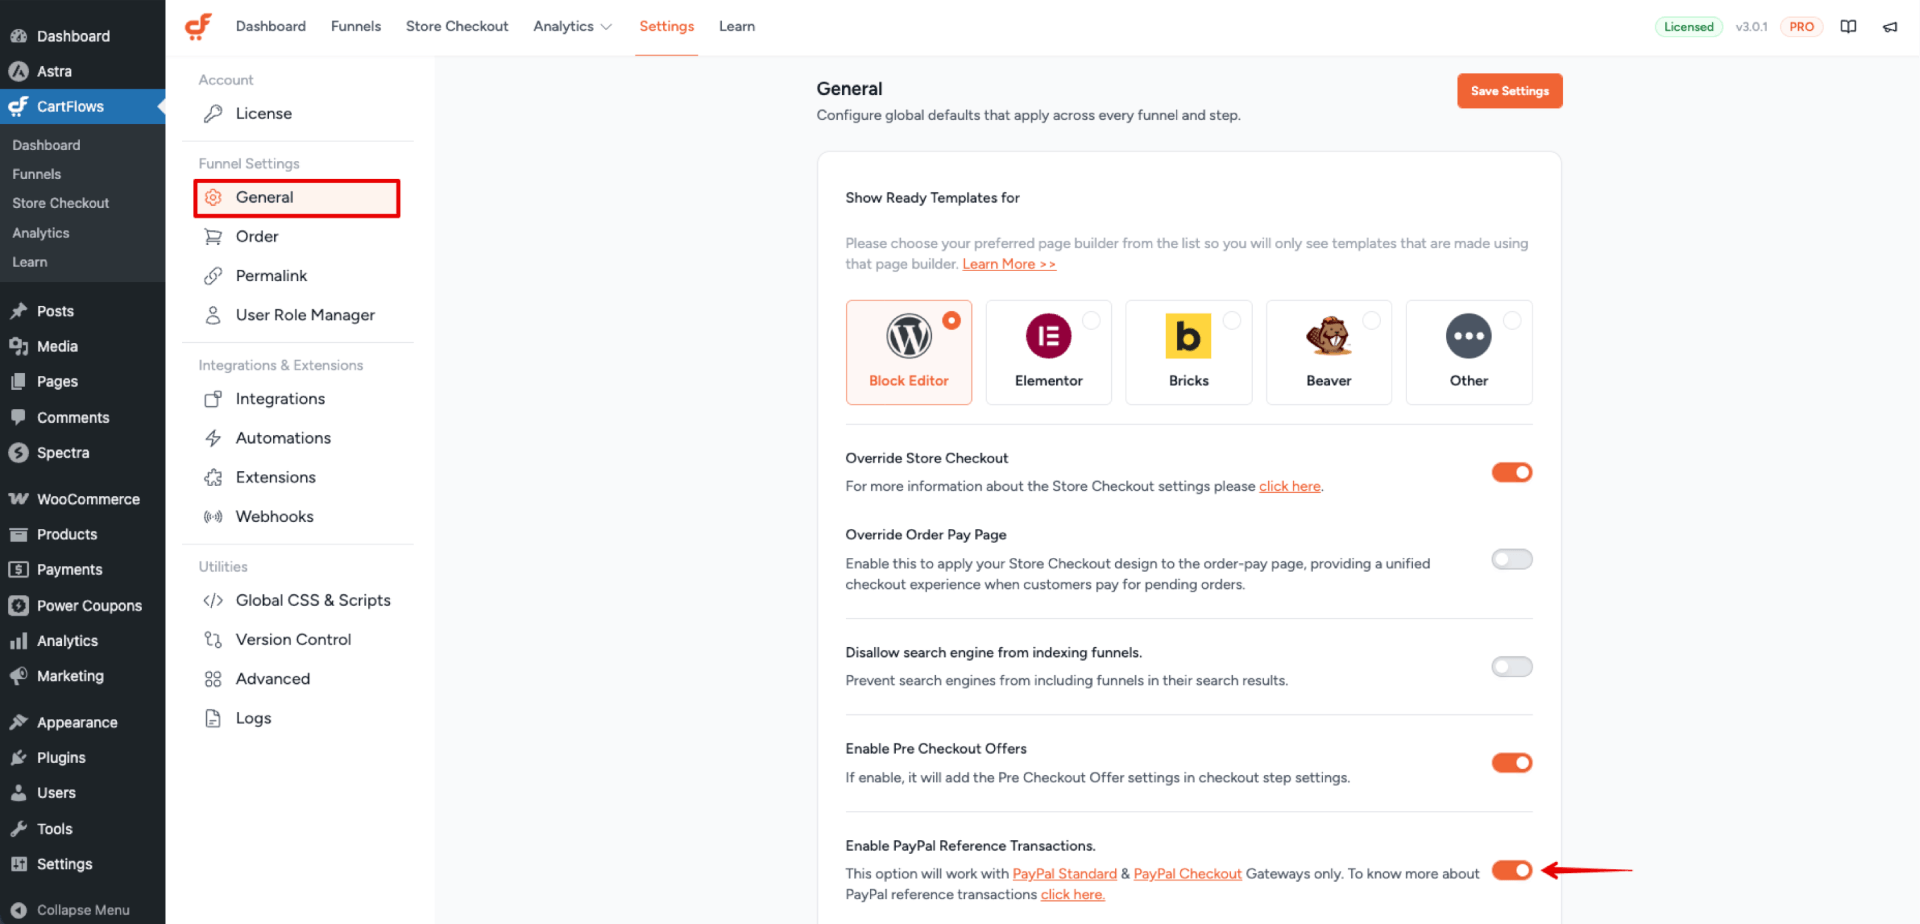Disable Override Store Checkout toggle
This screenshot has height=924, width=1920.
pyautogui.click(x=1512, y=472)
